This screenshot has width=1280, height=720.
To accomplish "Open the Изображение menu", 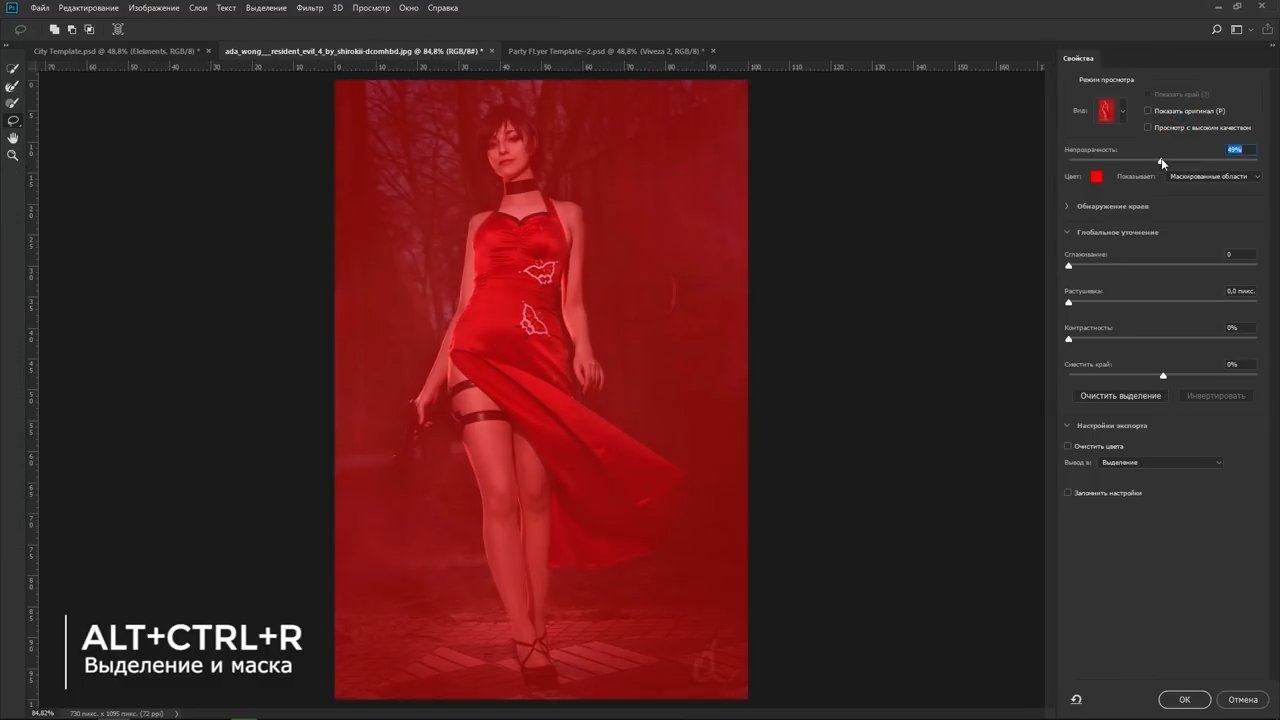I will (x=154, y=8).
